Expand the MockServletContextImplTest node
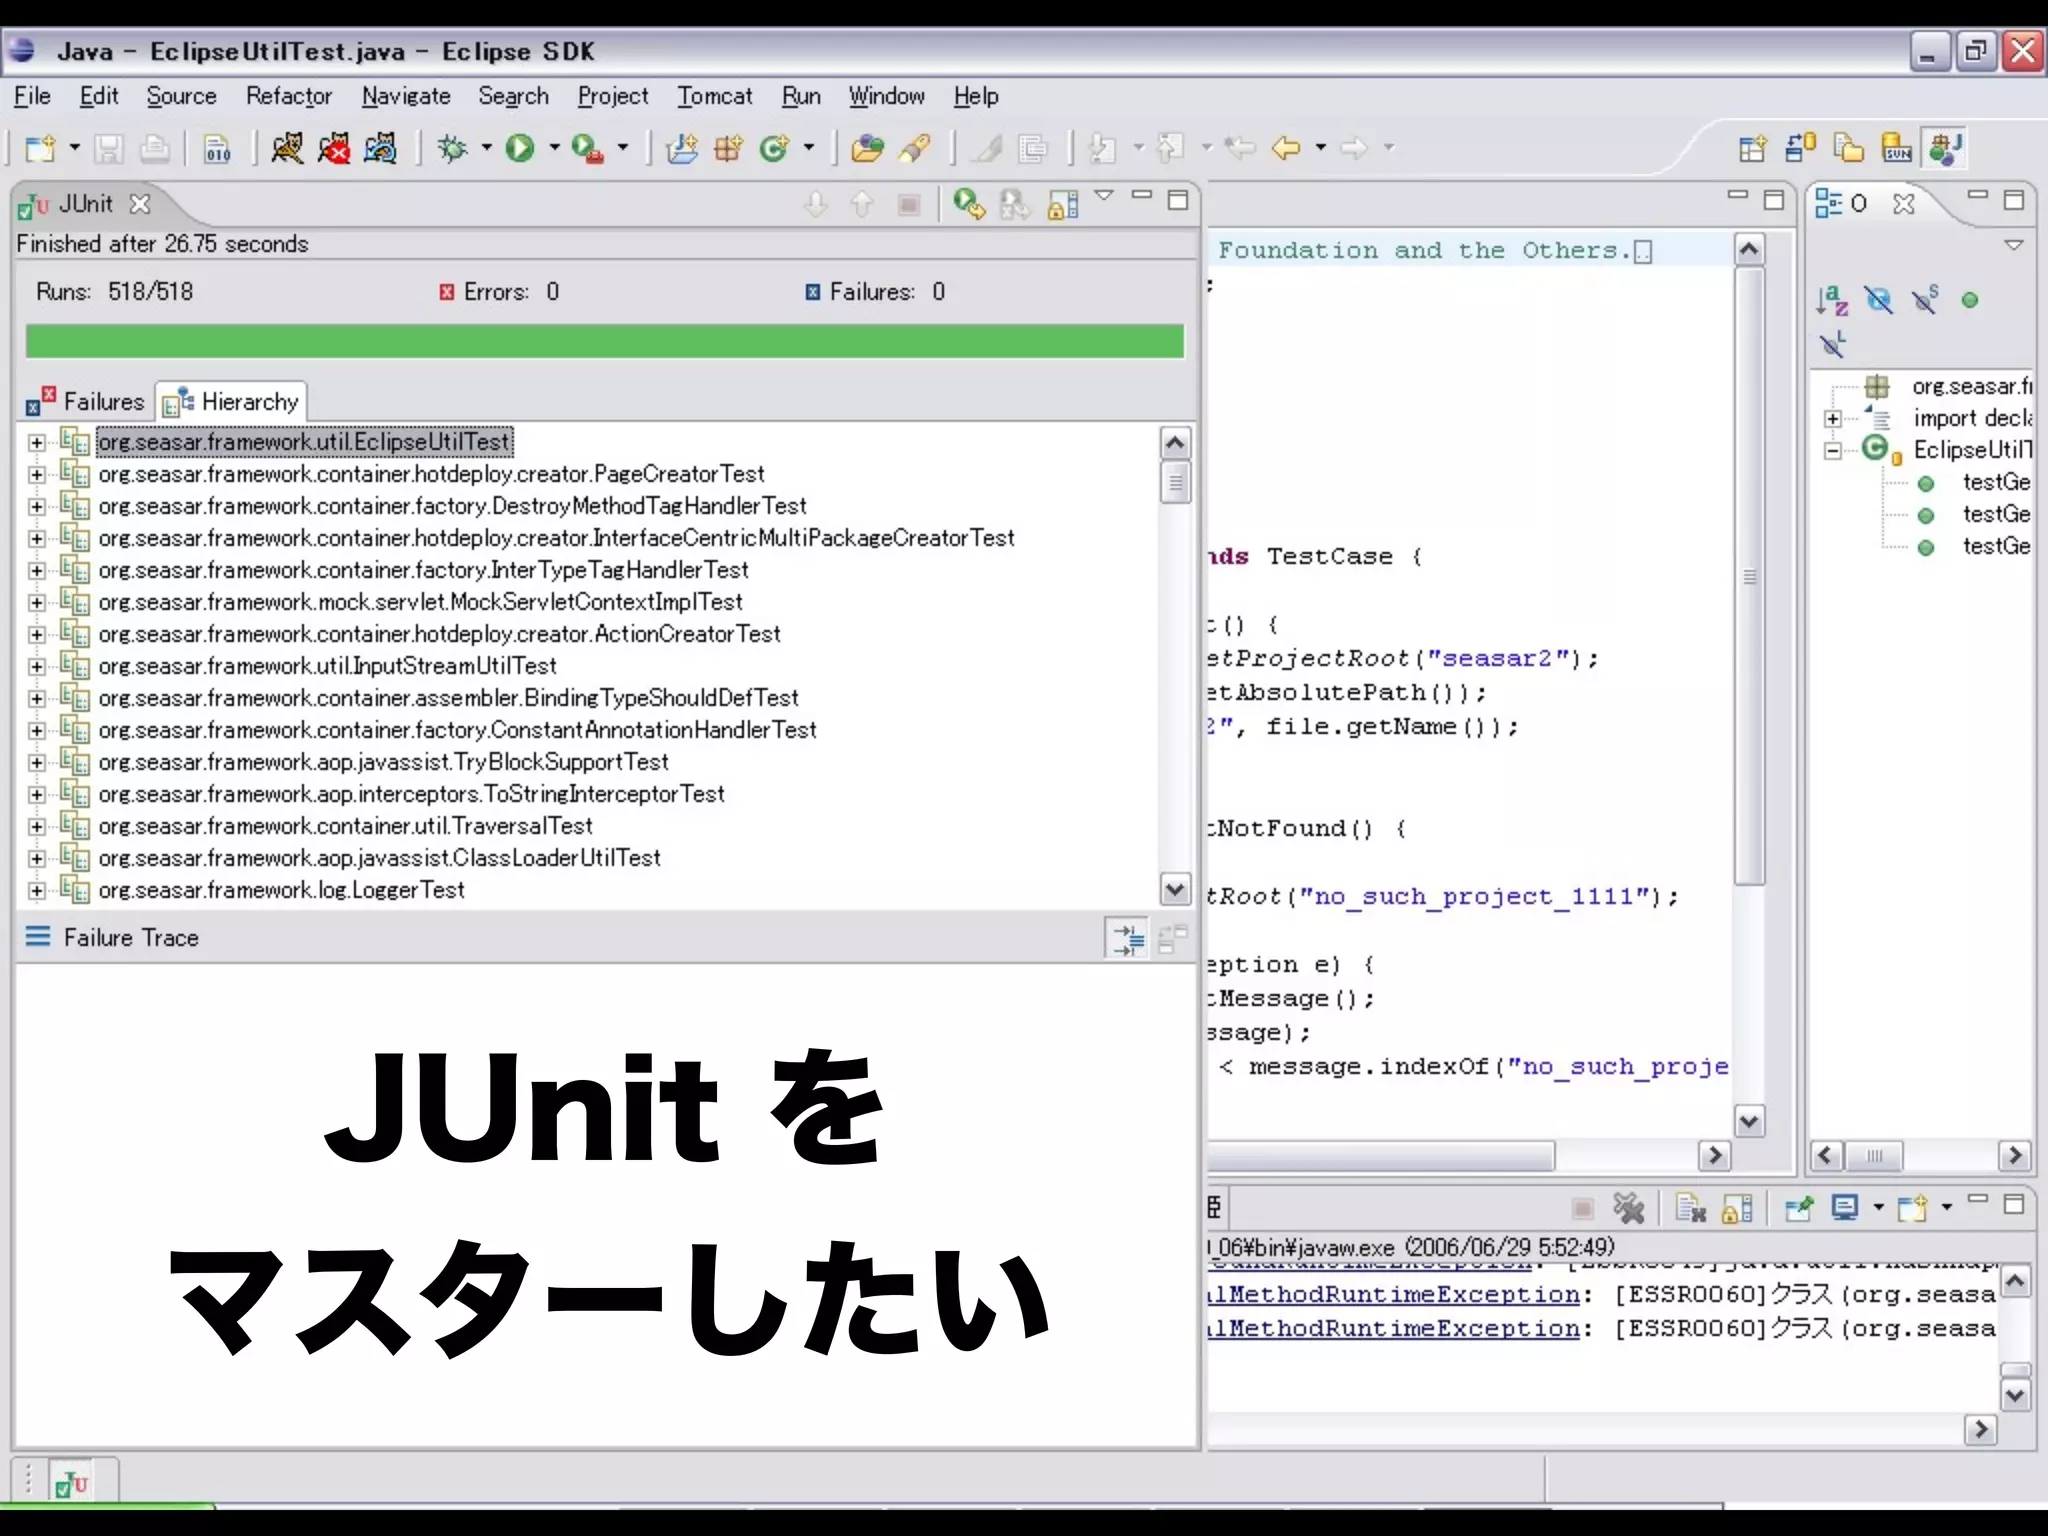Image resolution: width=2048 pixels, height=1536 pixels. pyautogui.click(x=37, y=602)
